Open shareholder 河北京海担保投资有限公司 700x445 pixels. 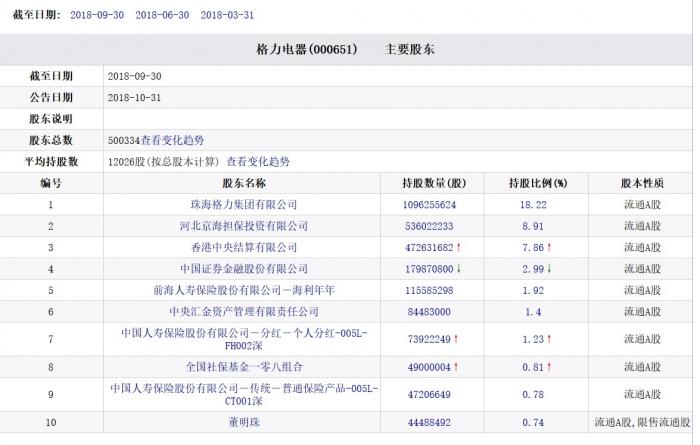244,226
